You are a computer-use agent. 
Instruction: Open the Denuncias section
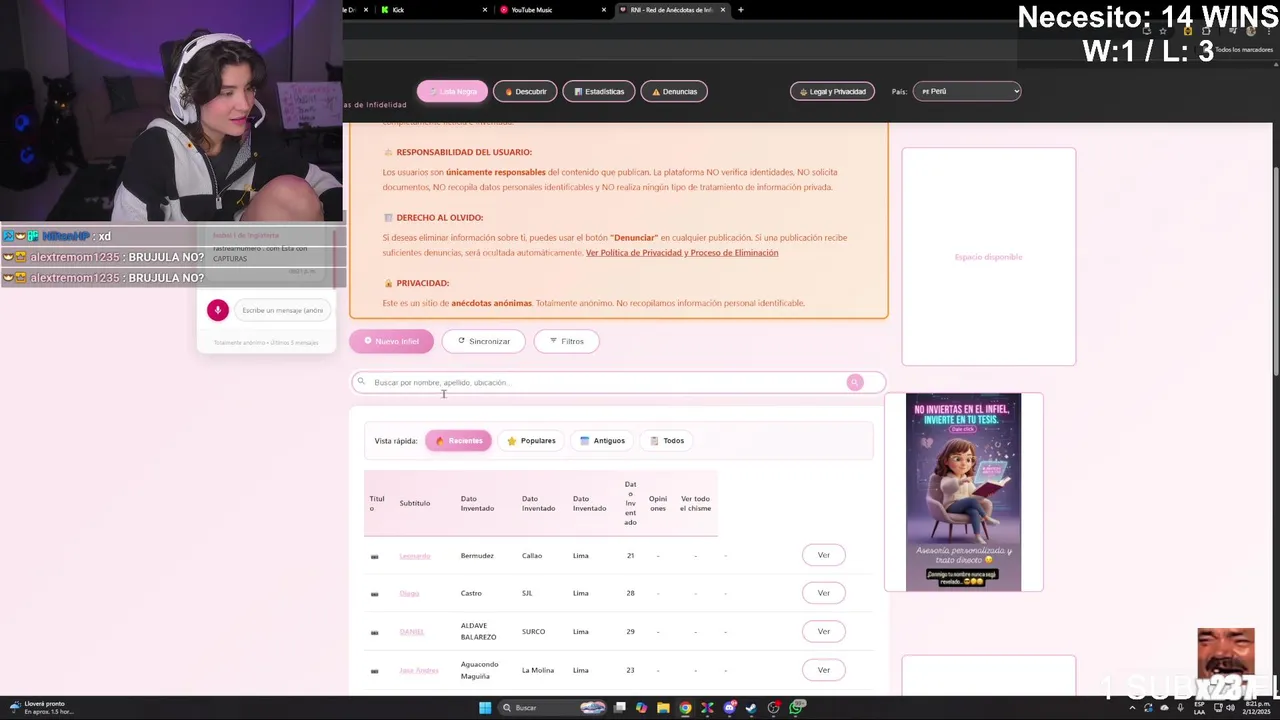point(674,91)
